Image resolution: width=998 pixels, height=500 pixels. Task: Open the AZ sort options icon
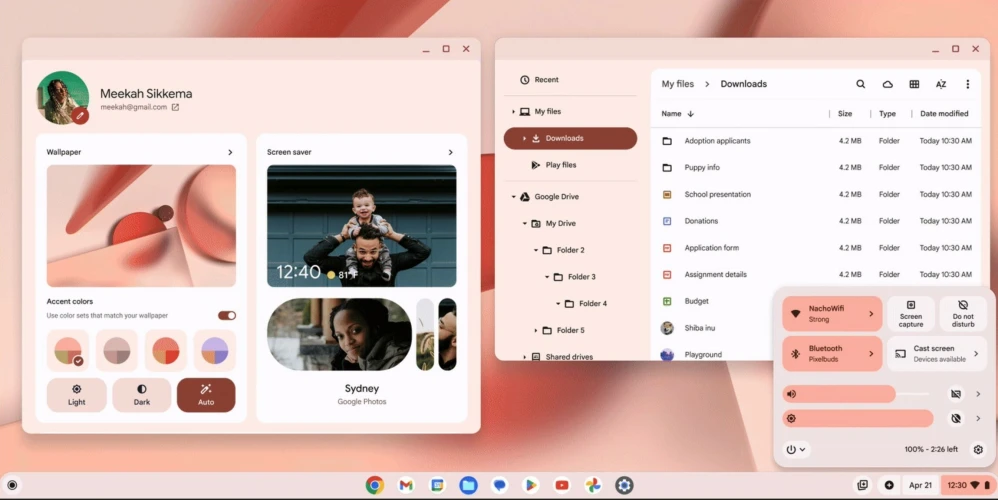(941, 84)
